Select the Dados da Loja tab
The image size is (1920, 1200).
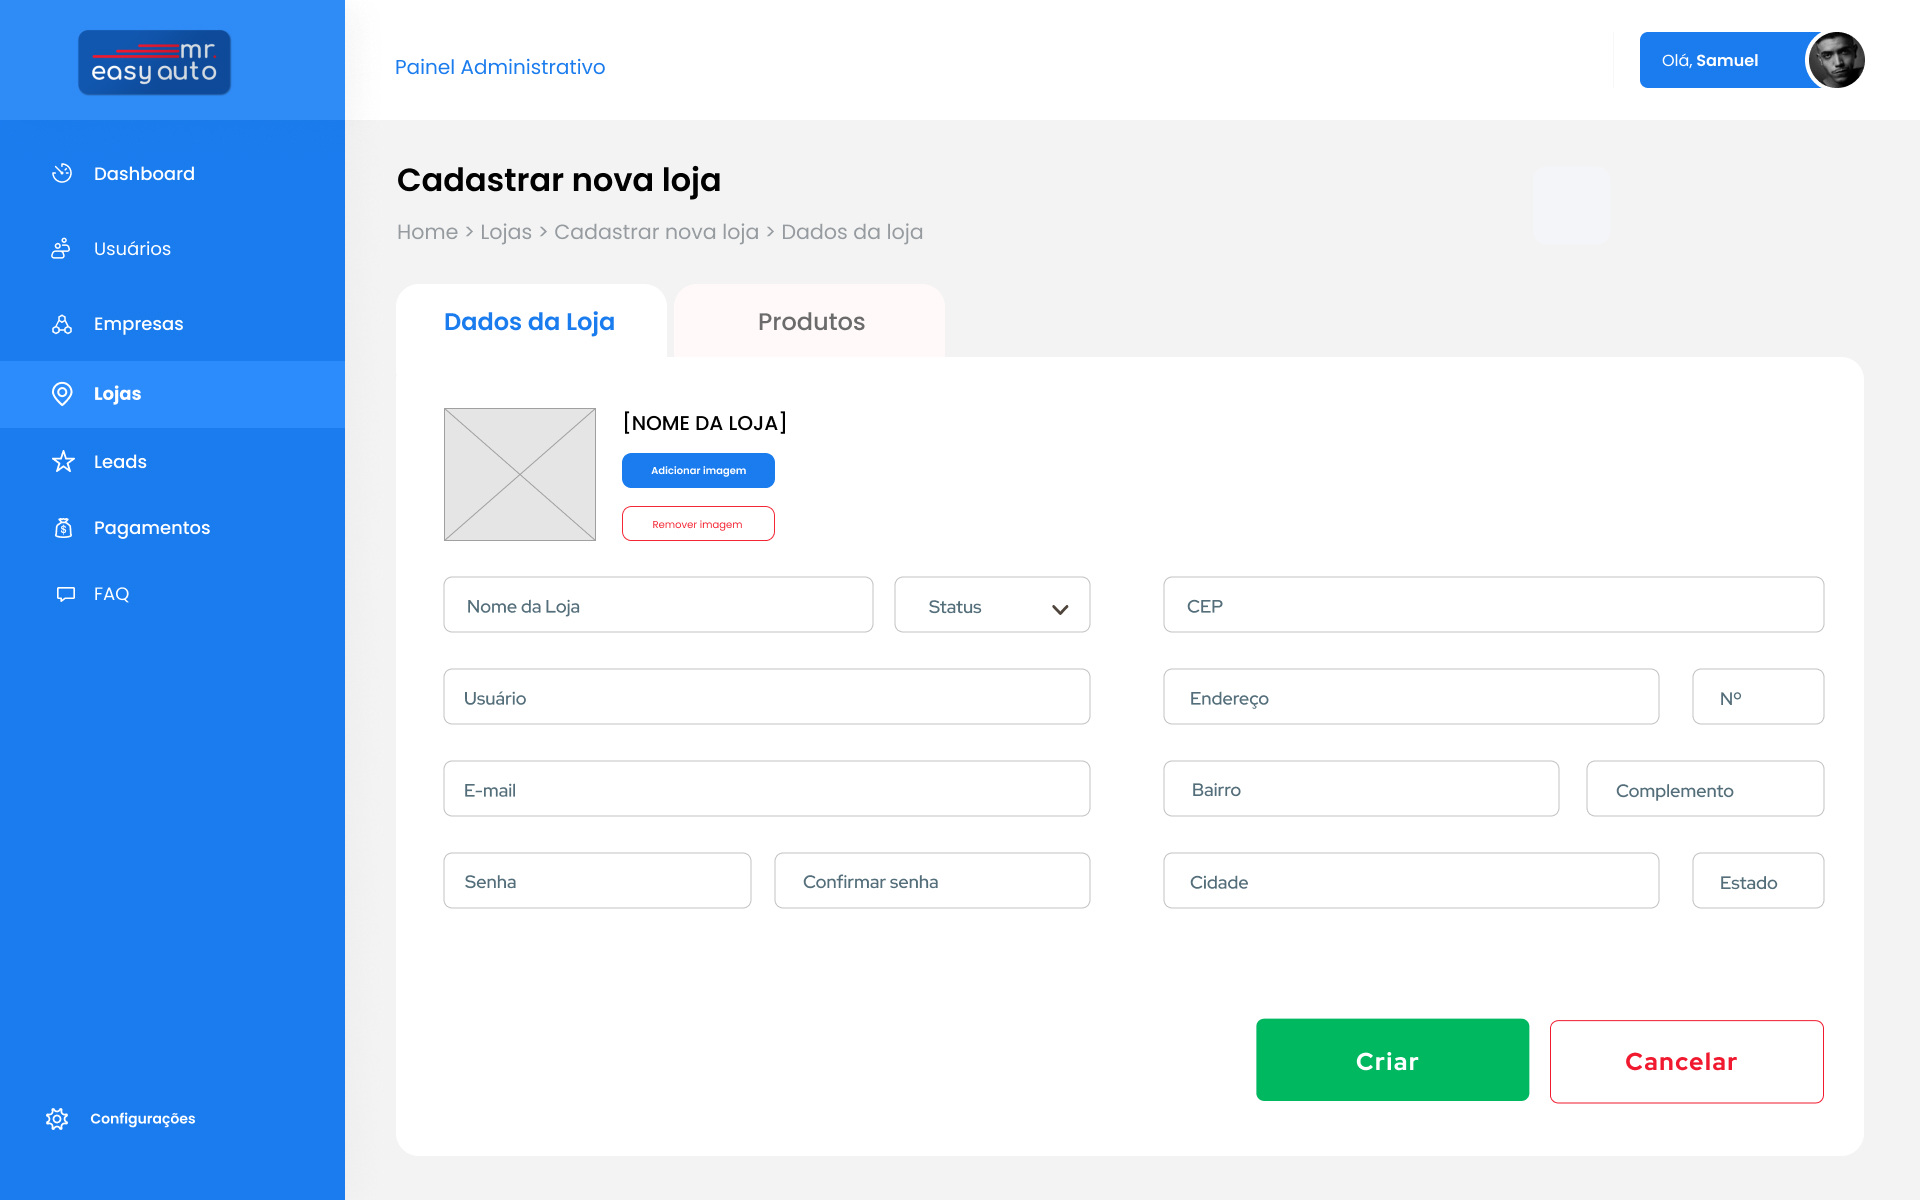(x=529, y=321)
